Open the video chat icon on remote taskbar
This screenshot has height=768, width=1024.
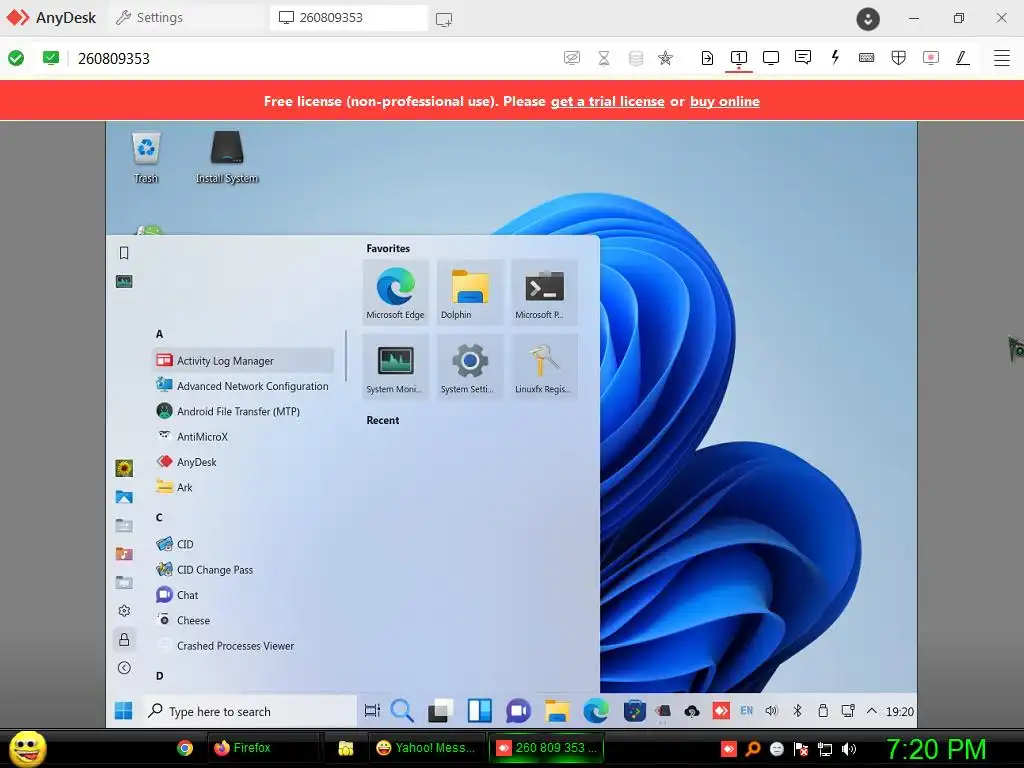tap(519, 711)
